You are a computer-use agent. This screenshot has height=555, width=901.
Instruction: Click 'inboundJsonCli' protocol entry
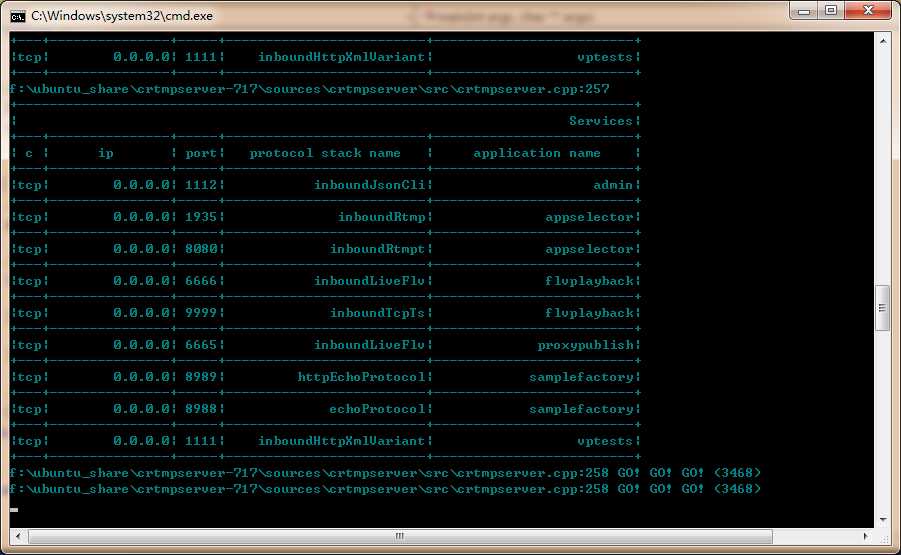click(369, 185)
